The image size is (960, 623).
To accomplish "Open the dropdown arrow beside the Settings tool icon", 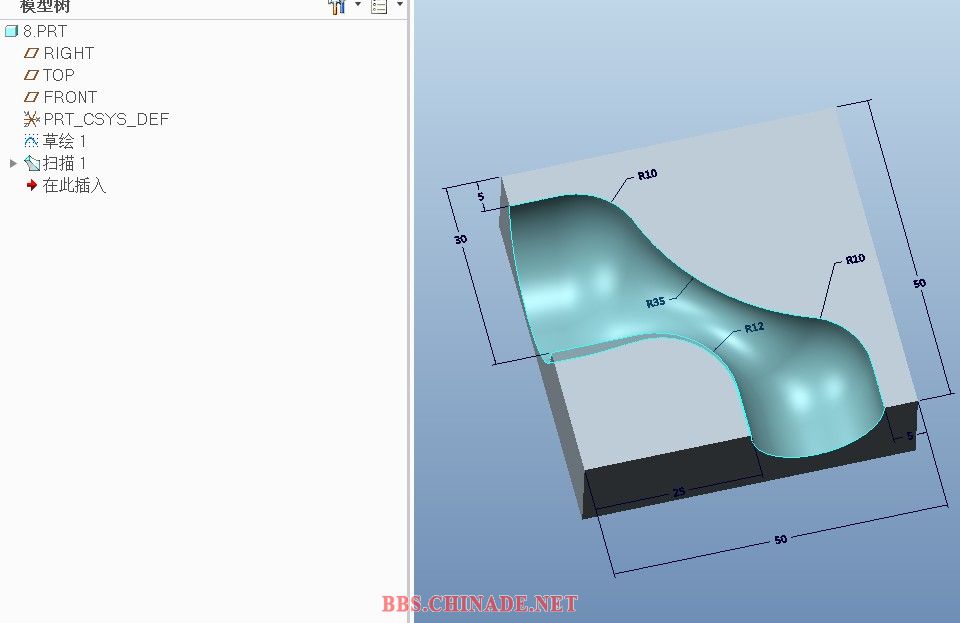I will [358, 4].
